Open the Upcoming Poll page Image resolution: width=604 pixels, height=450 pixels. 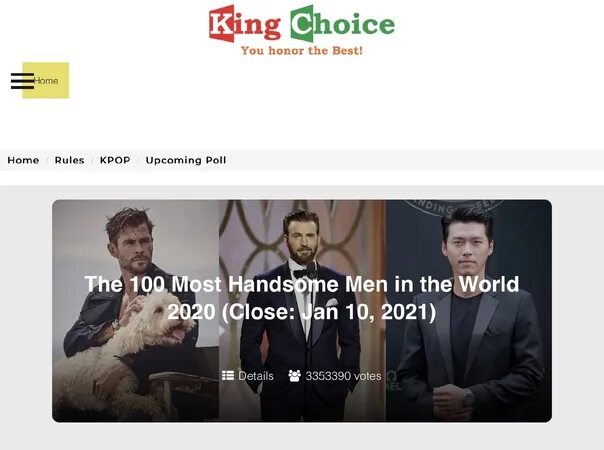(x=186, y=160)
